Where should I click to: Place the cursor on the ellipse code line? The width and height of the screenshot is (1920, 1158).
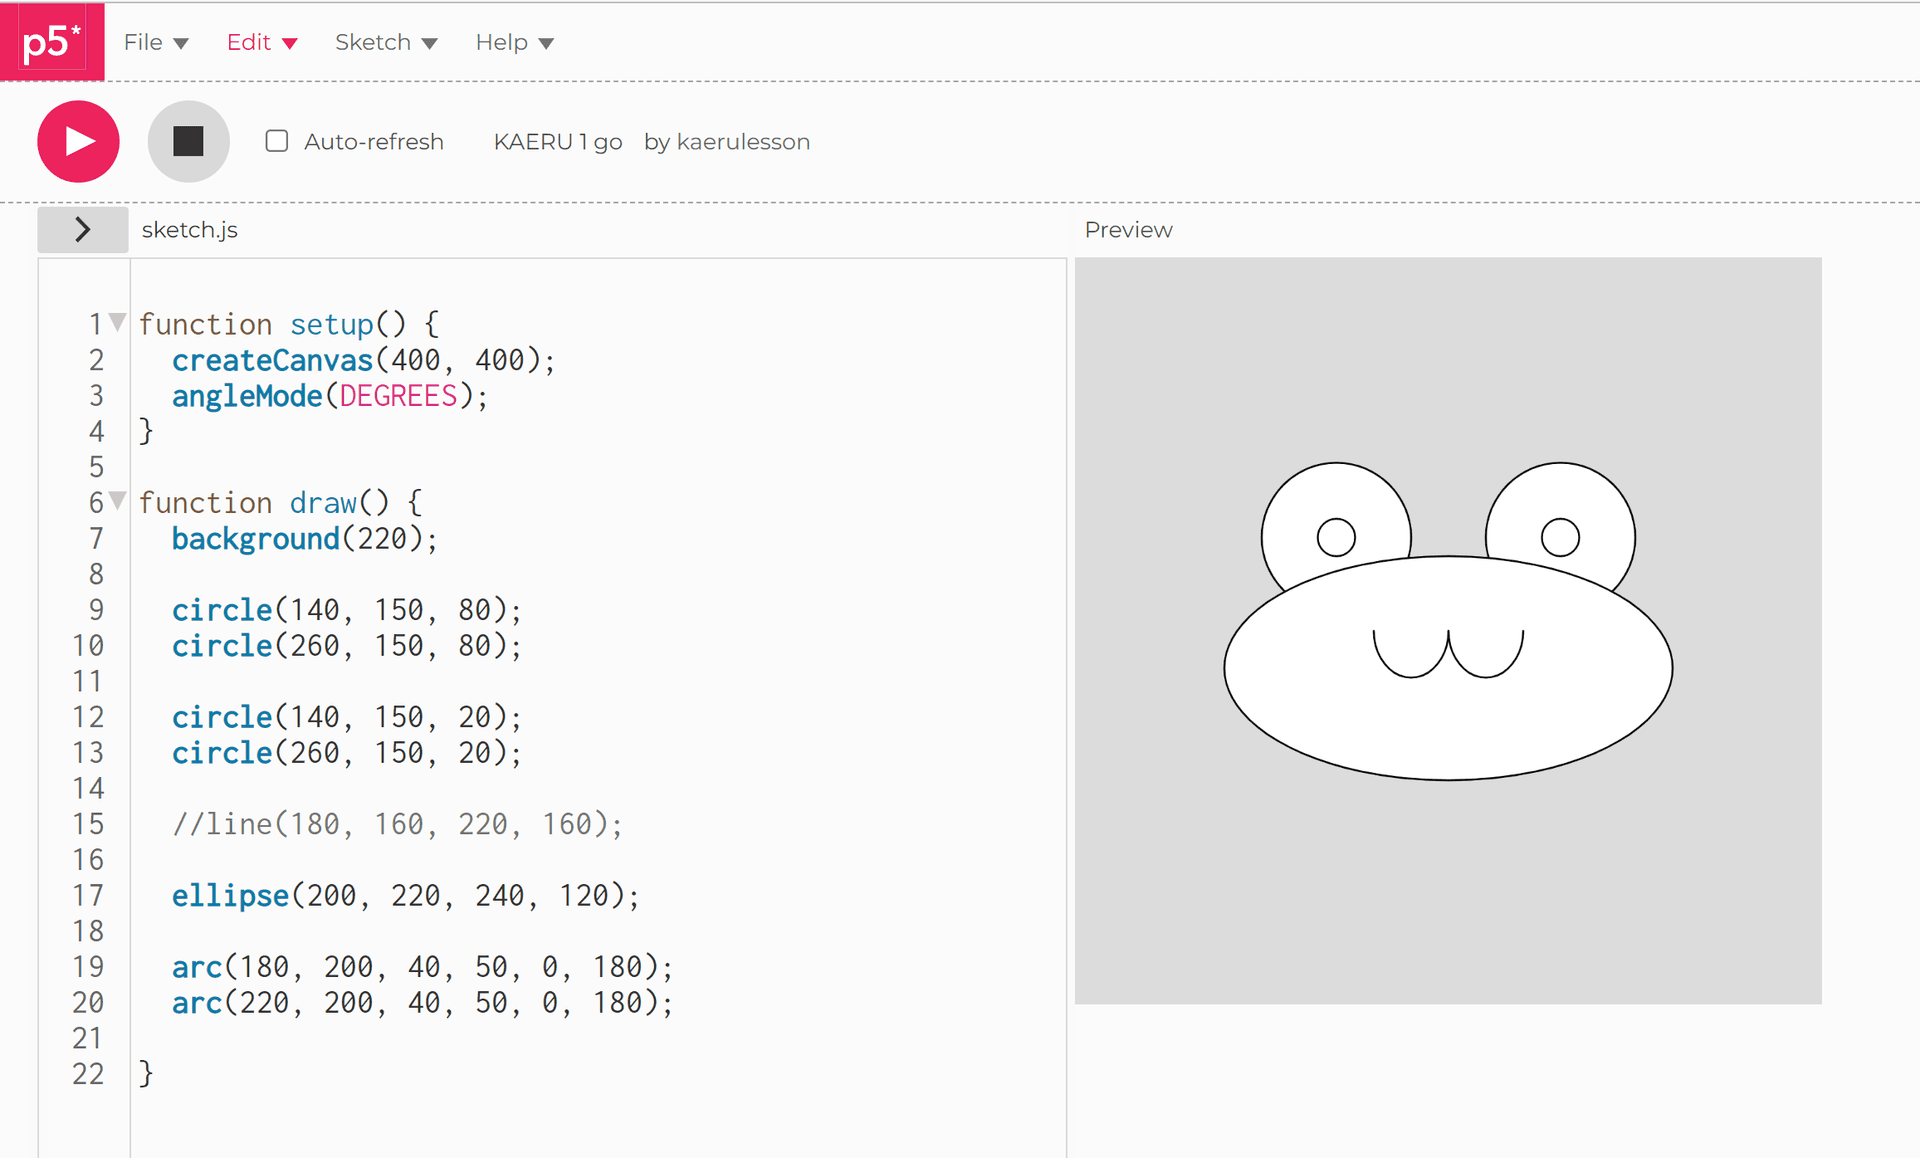(405, 895)
